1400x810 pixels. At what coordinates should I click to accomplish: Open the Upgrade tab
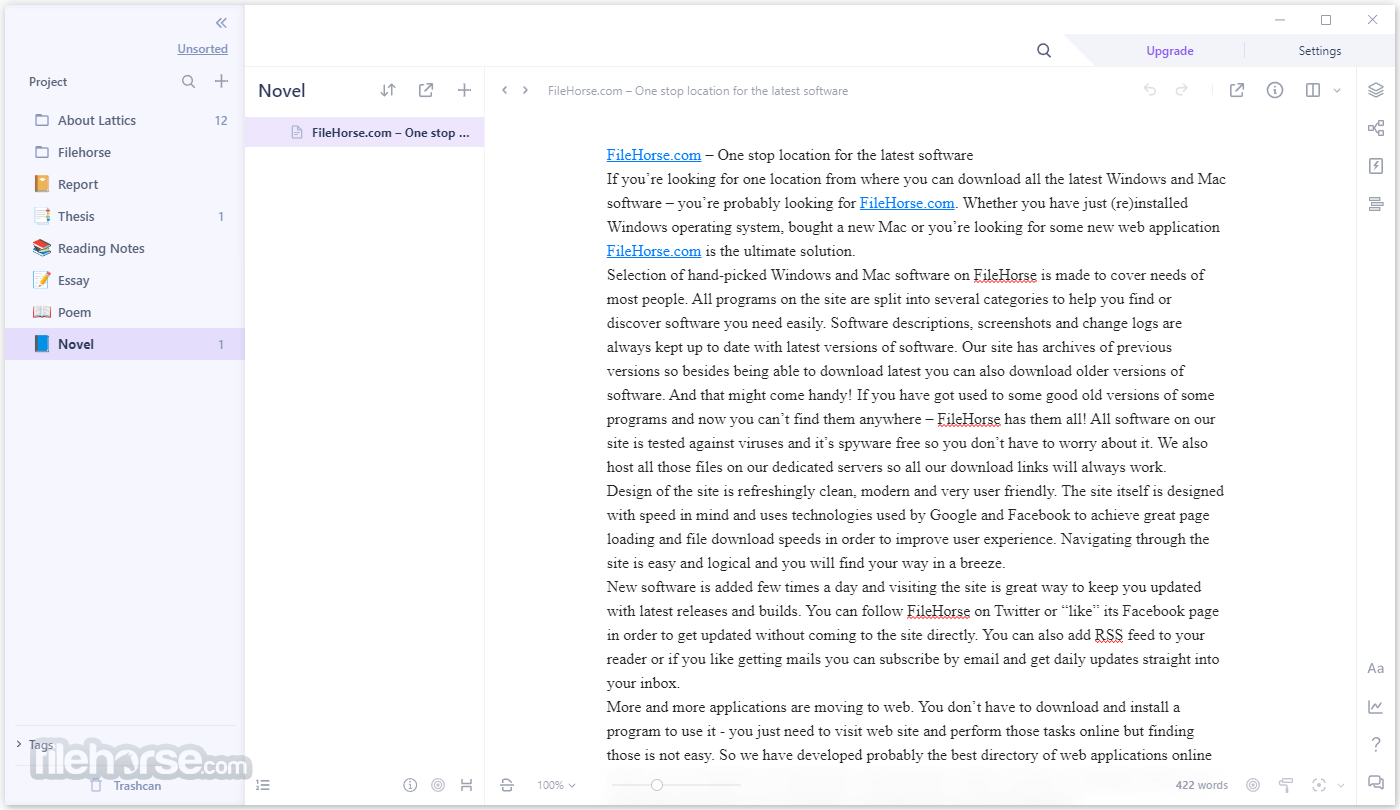click(x=1169, y=51)
